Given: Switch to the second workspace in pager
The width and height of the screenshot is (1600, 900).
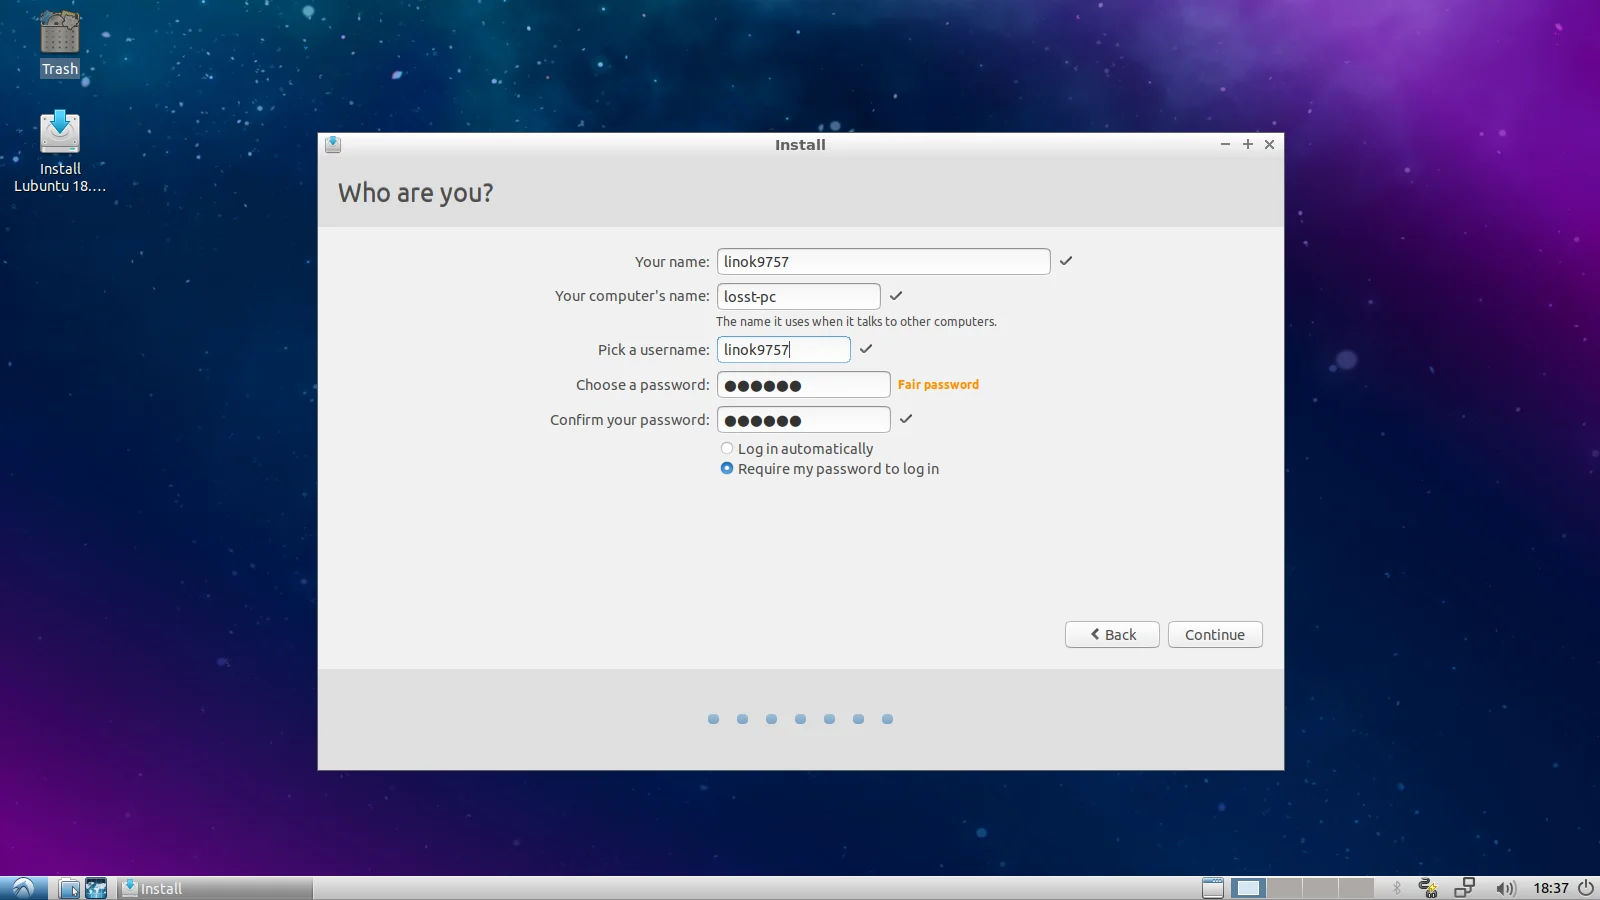Looking at the screenshot, I should [1284, 888].
